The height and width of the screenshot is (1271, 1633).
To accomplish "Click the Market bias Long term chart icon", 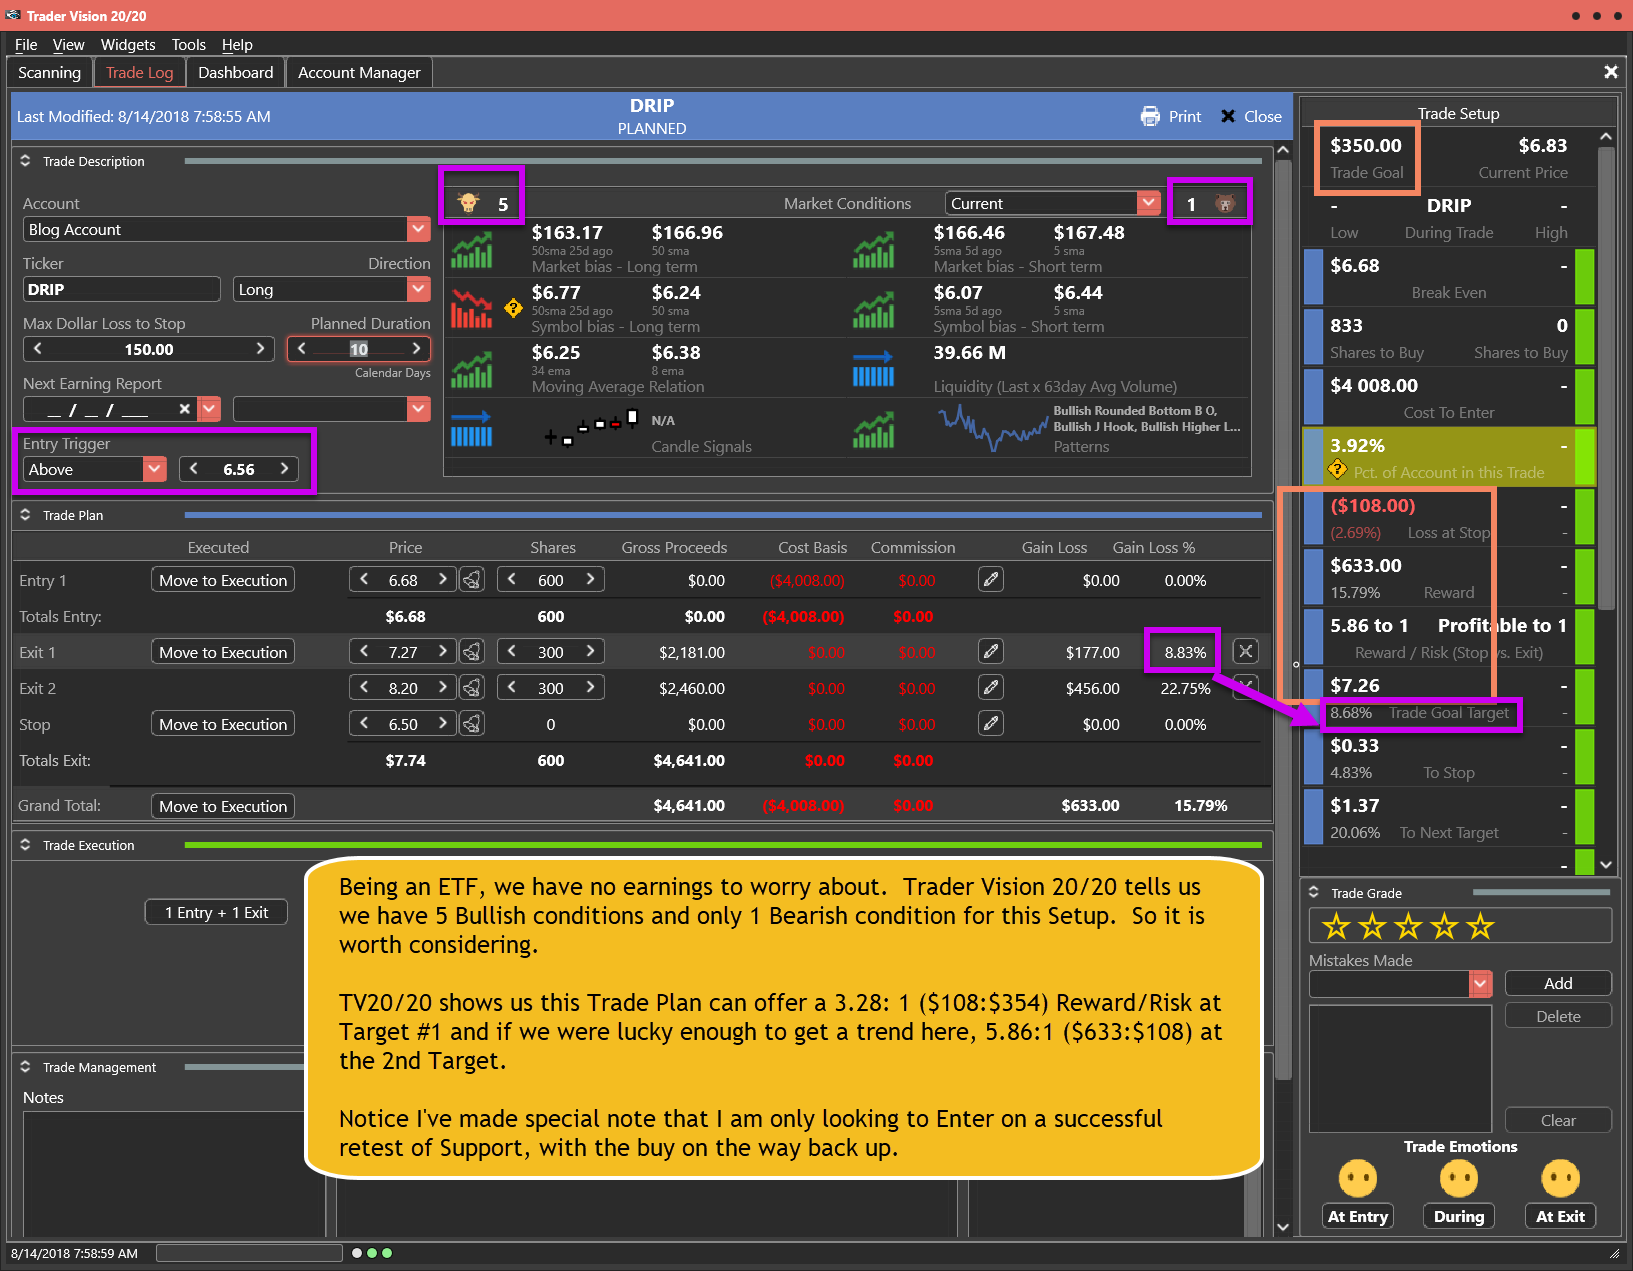I will [x=471, y=250].
